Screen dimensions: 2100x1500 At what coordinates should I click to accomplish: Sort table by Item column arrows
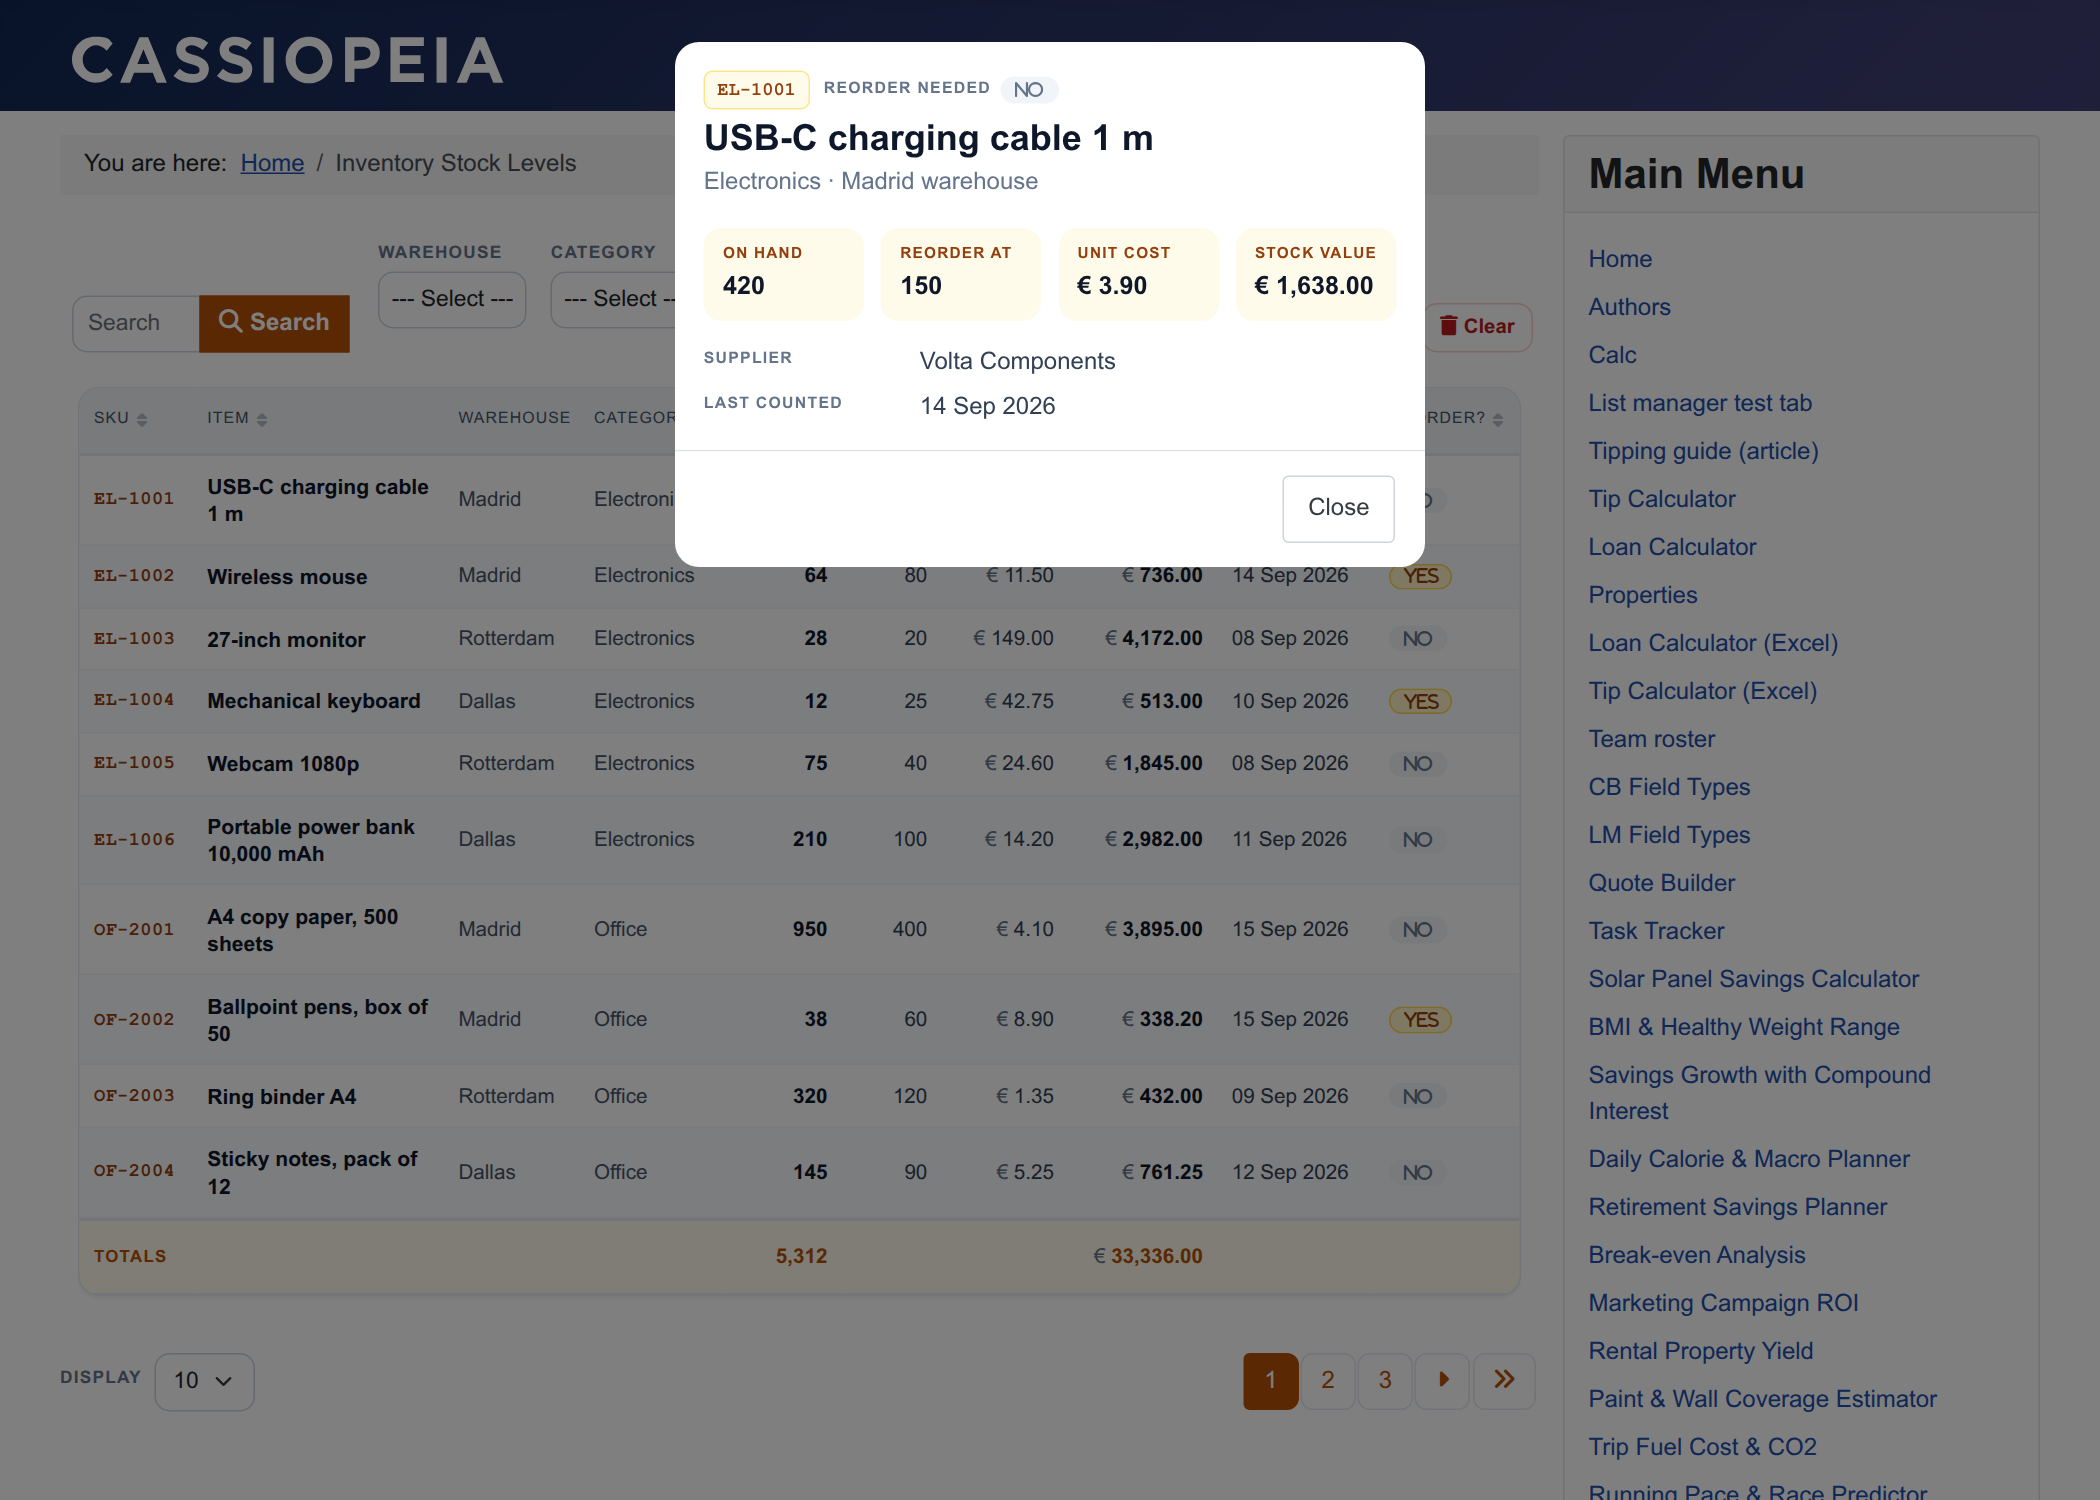[261, 420]
